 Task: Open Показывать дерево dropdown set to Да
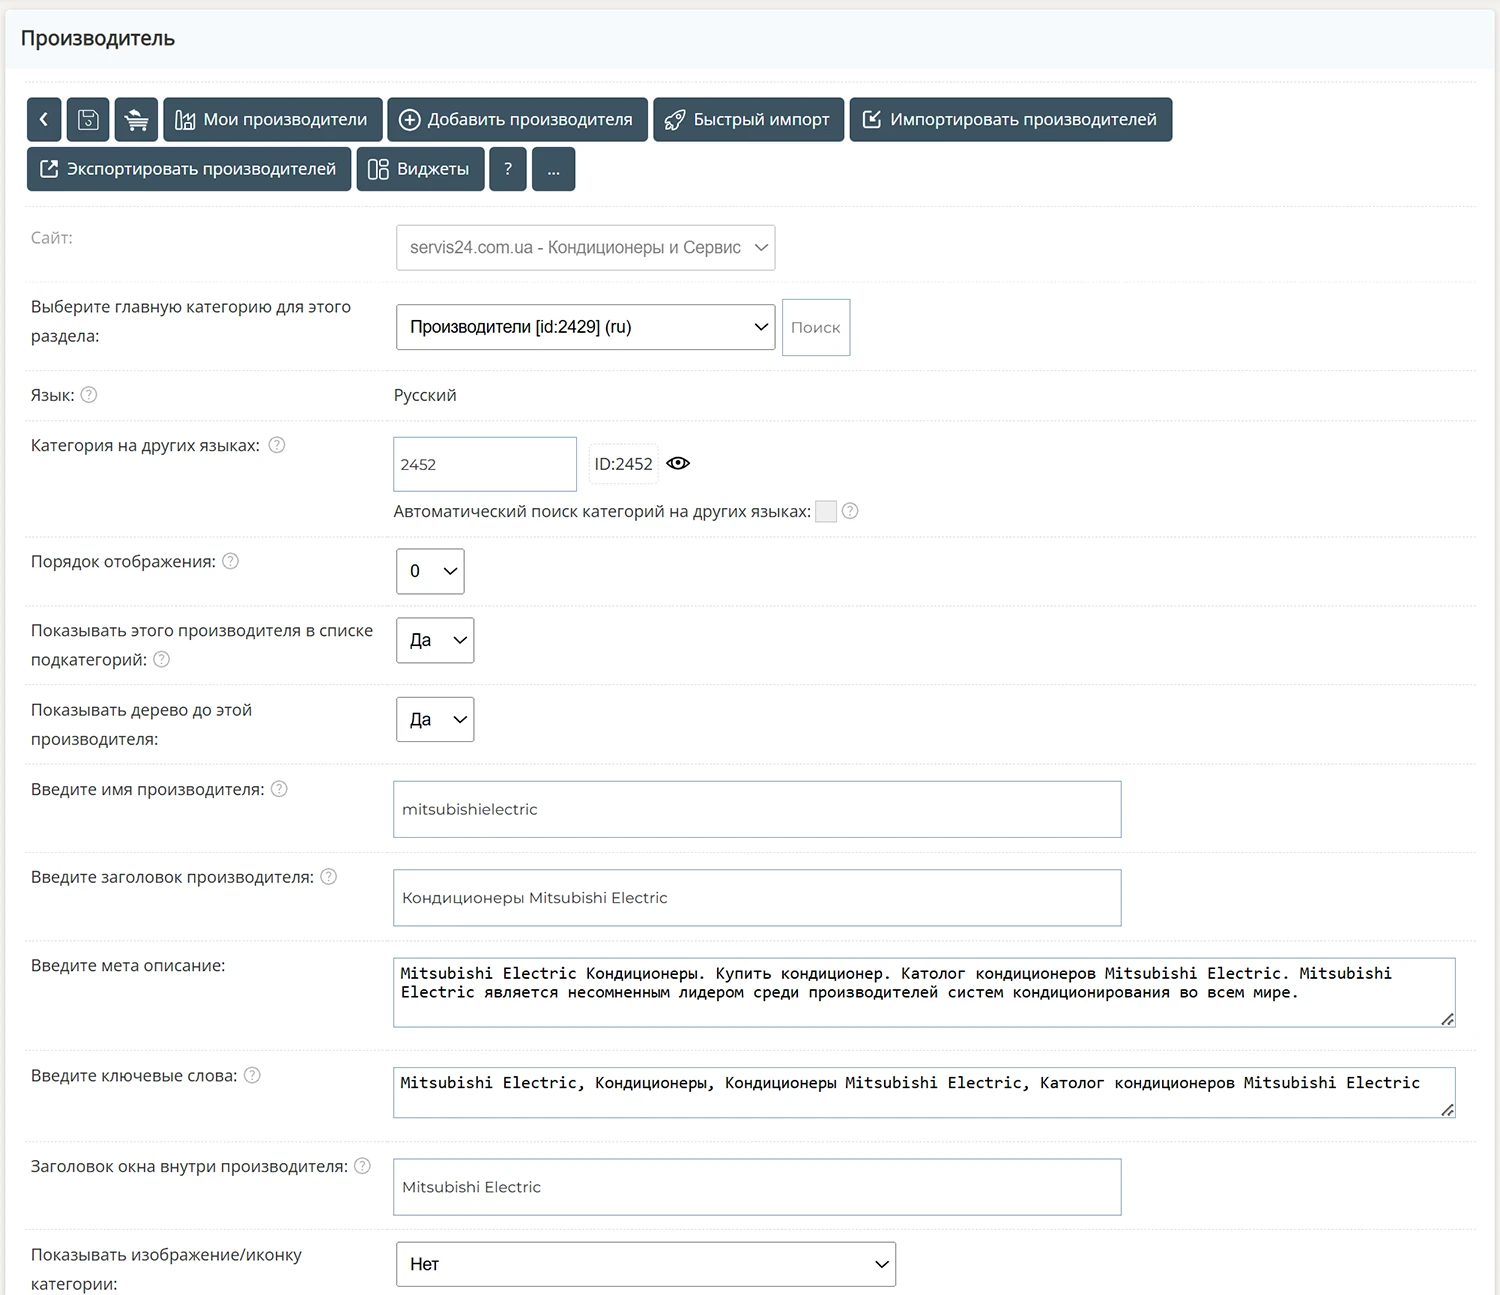tap(435, 719)
